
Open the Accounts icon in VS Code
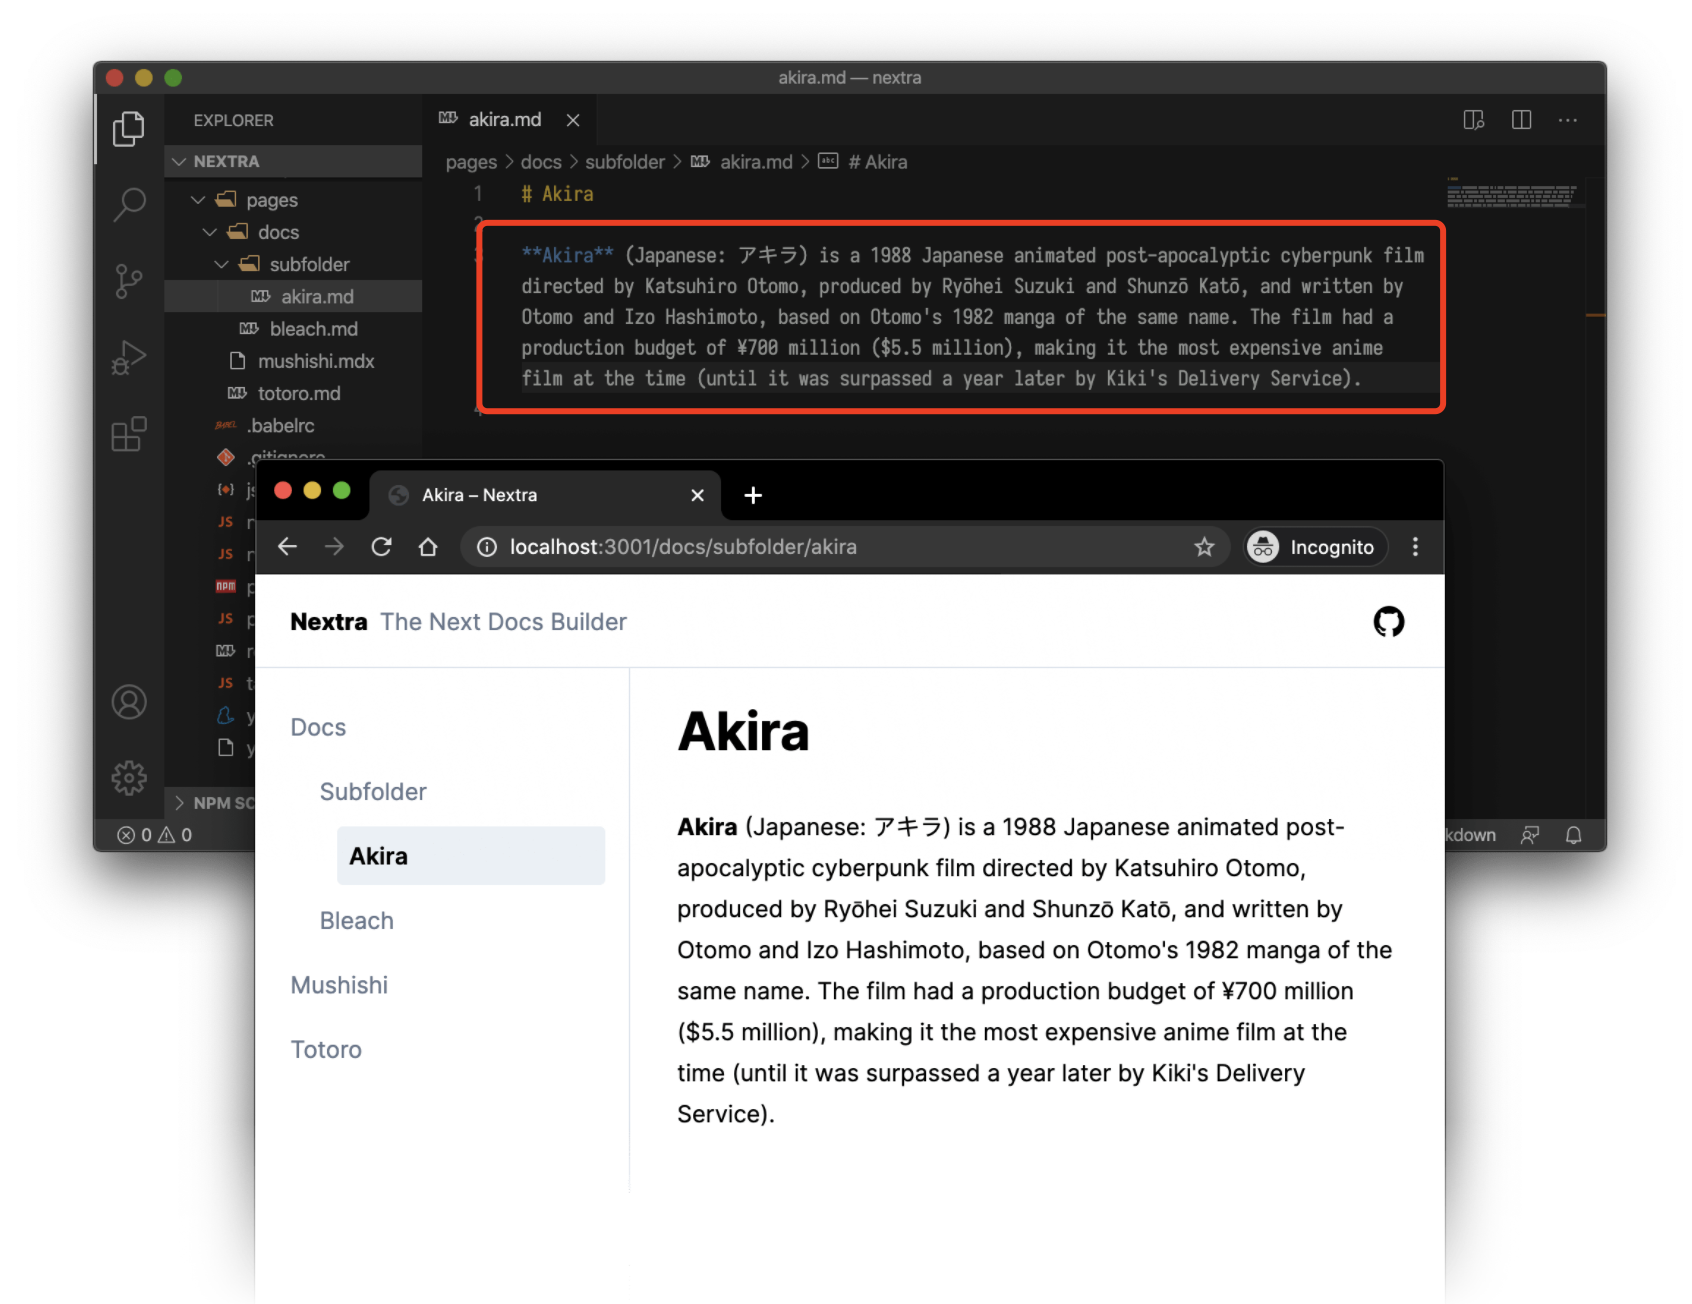click(128, 702)
